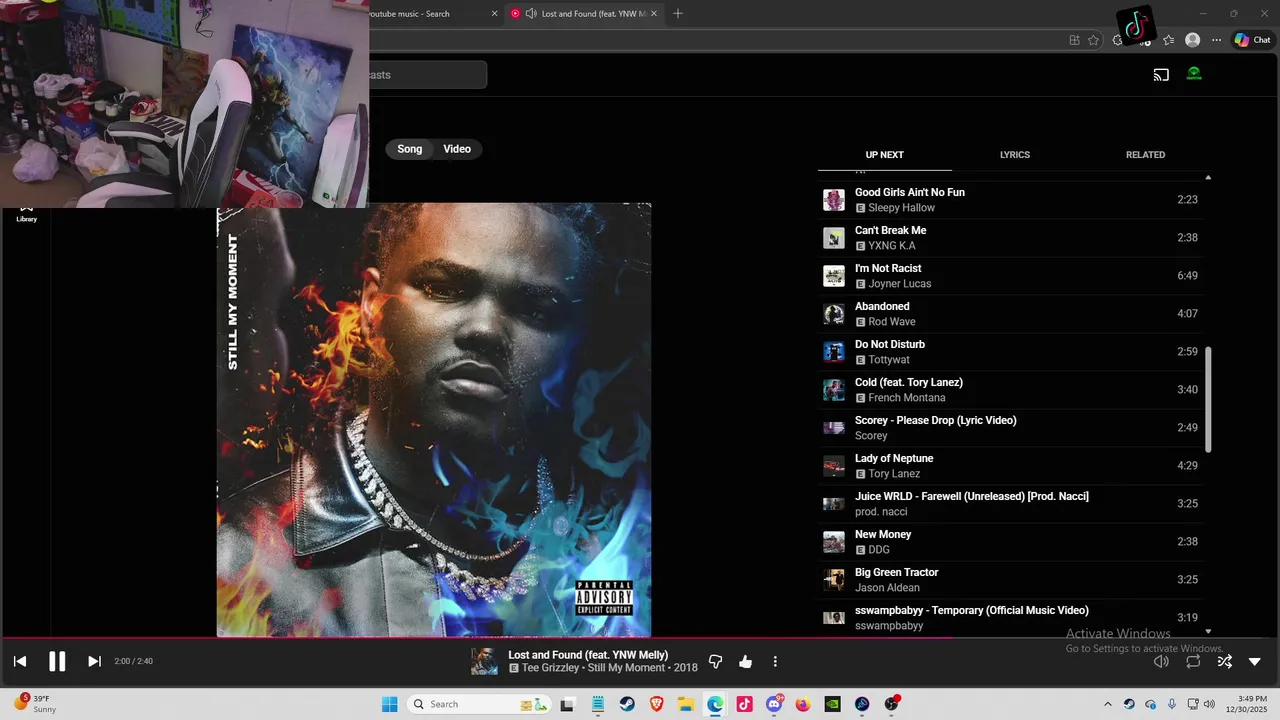Play I'm Not Racist by Joyner Lucas
The image size is (1280, 720).
click(x=1010, y=276)
